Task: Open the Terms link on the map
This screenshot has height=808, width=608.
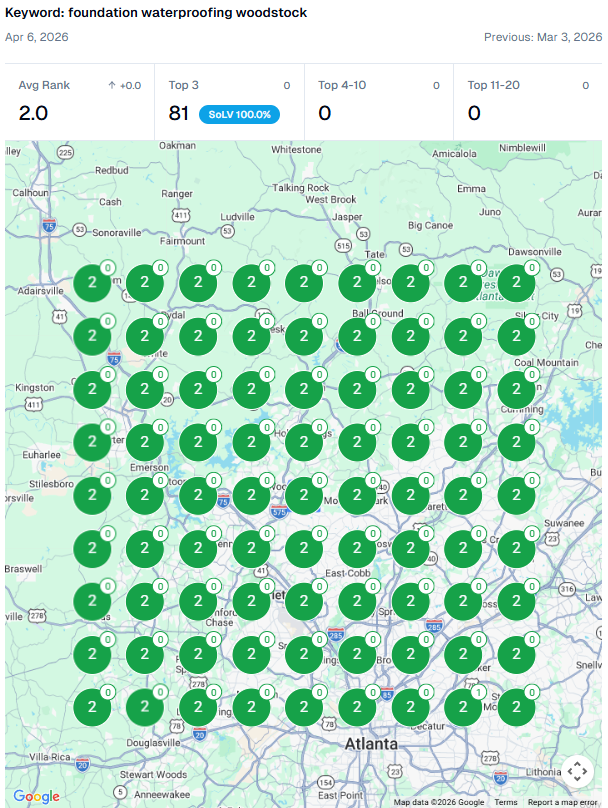Action: point(505,802)
